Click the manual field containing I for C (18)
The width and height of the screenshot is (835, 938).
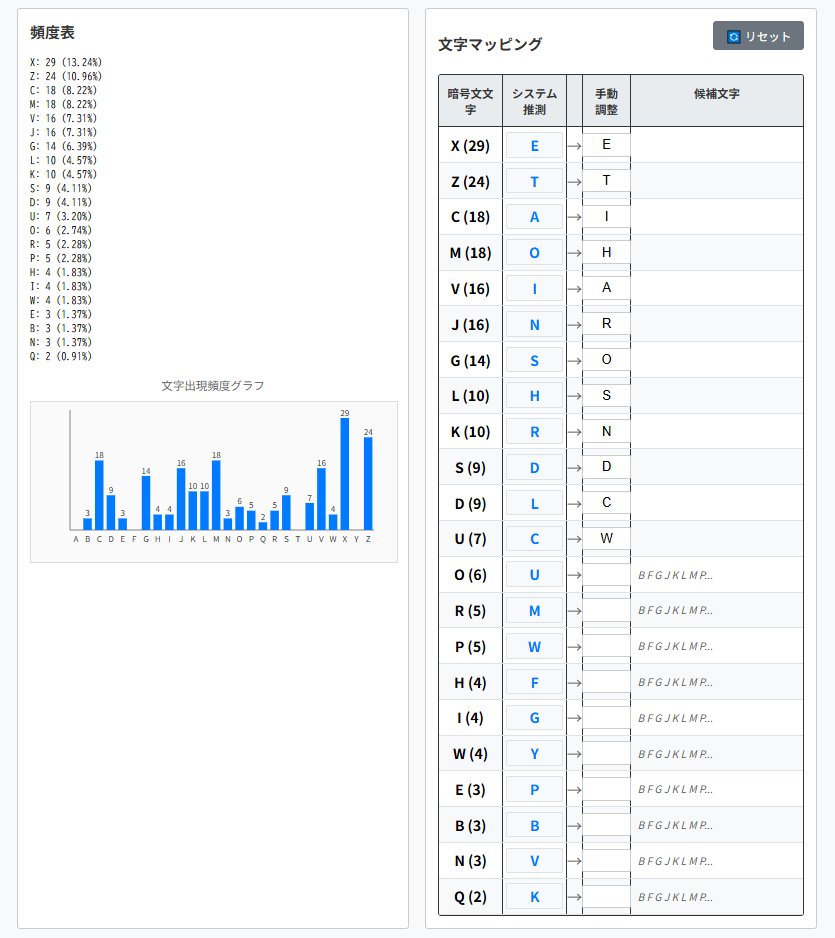coord(606,217)
